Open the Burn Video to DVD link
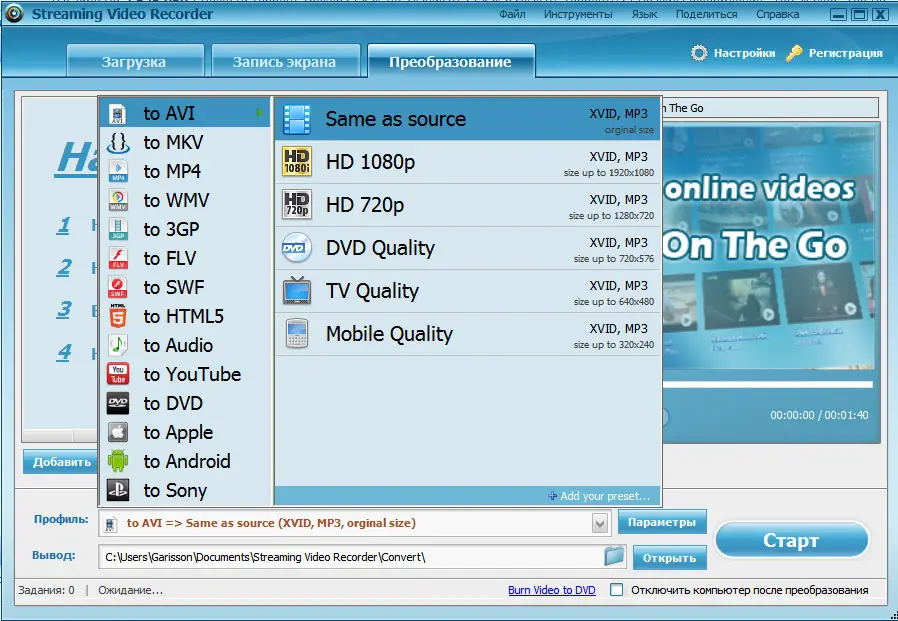898x621 pixels. click(x=552, y=590)
